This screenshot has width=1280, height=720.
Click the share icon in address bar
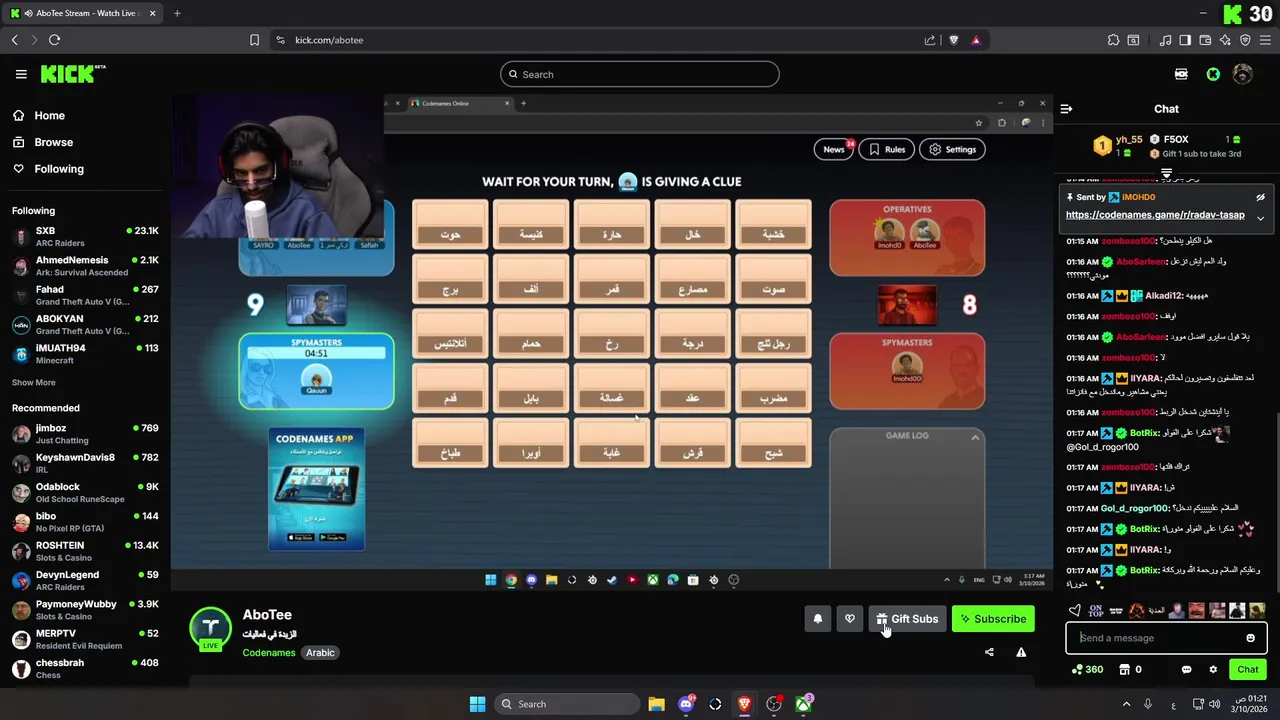click(x=930, y=40)
